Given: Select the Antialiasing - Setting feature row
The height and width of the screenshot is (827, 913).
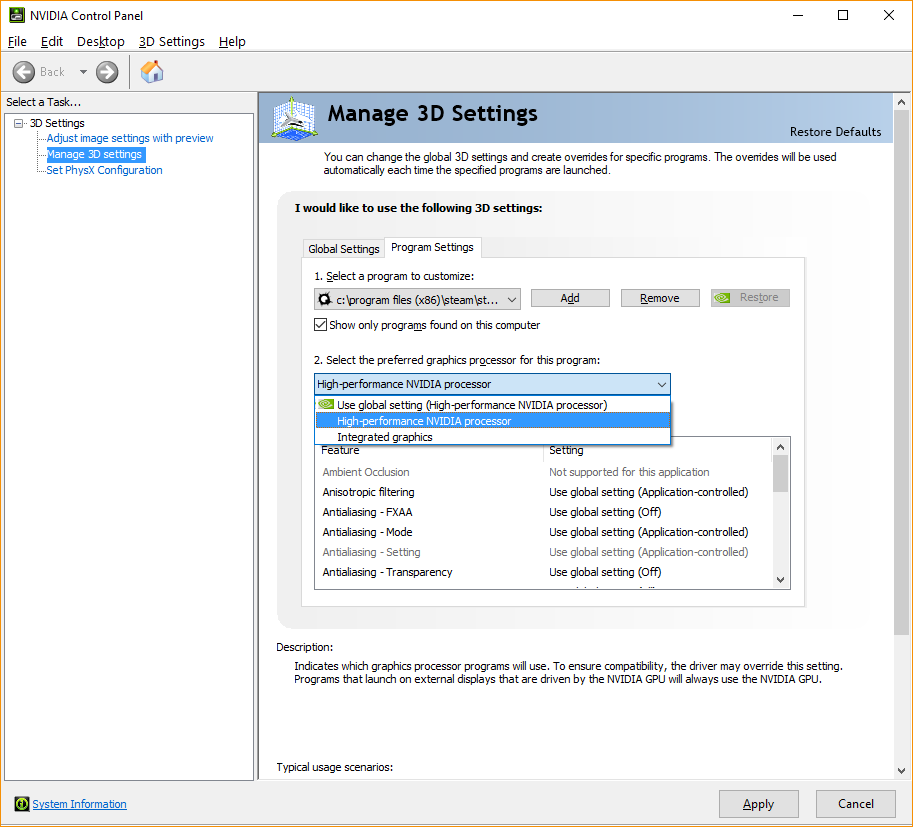Looking at the screenshot, I should tap(543, 552).
